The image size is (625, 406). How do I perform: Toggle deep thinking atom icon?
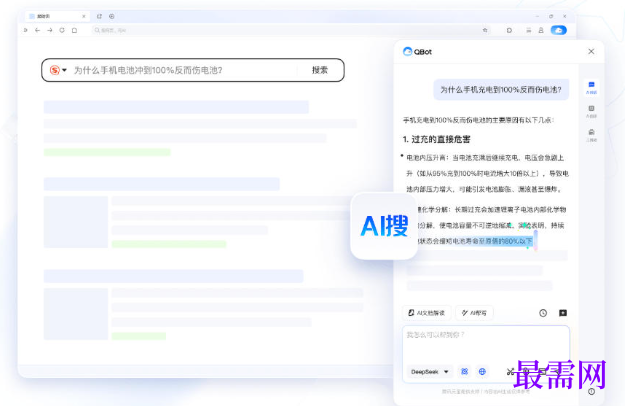click(464, 372)
